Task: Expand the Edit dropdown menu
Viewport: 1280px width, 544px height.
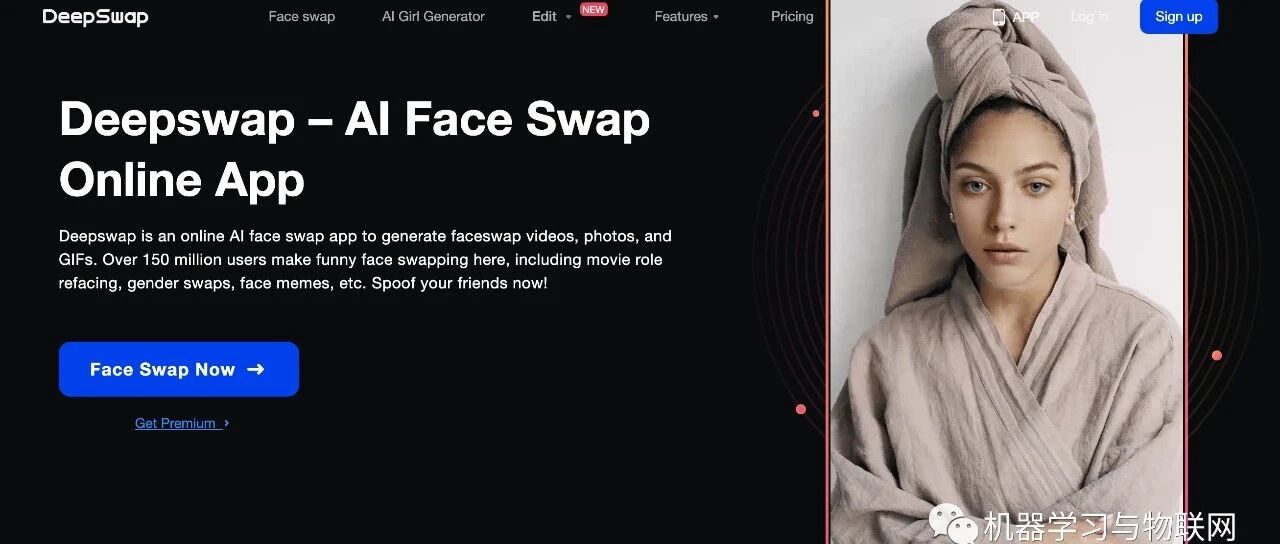Action: (552, 17)
